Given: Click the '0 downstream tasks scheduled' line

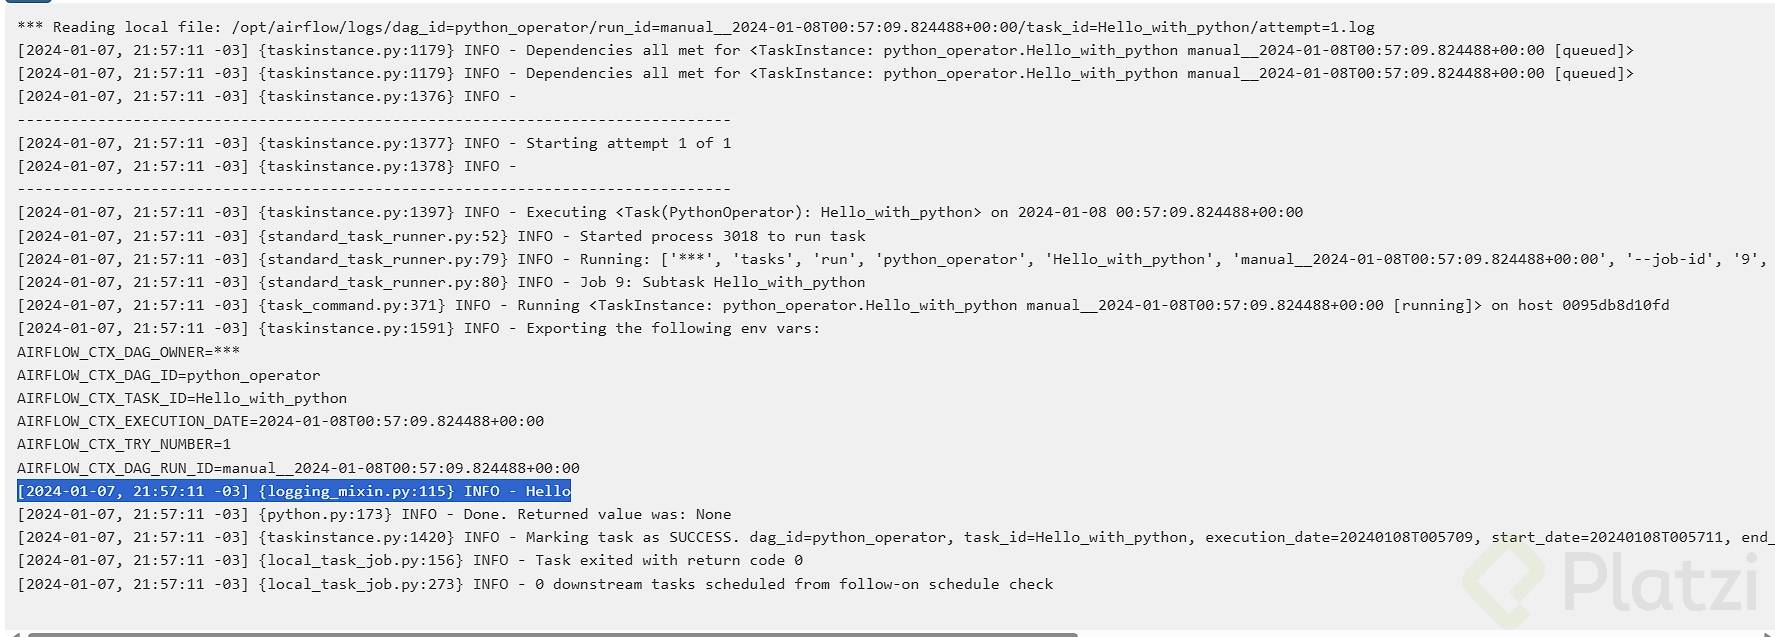Looking at the screenshot, I should pyautogui.click(x=535, y=584).
